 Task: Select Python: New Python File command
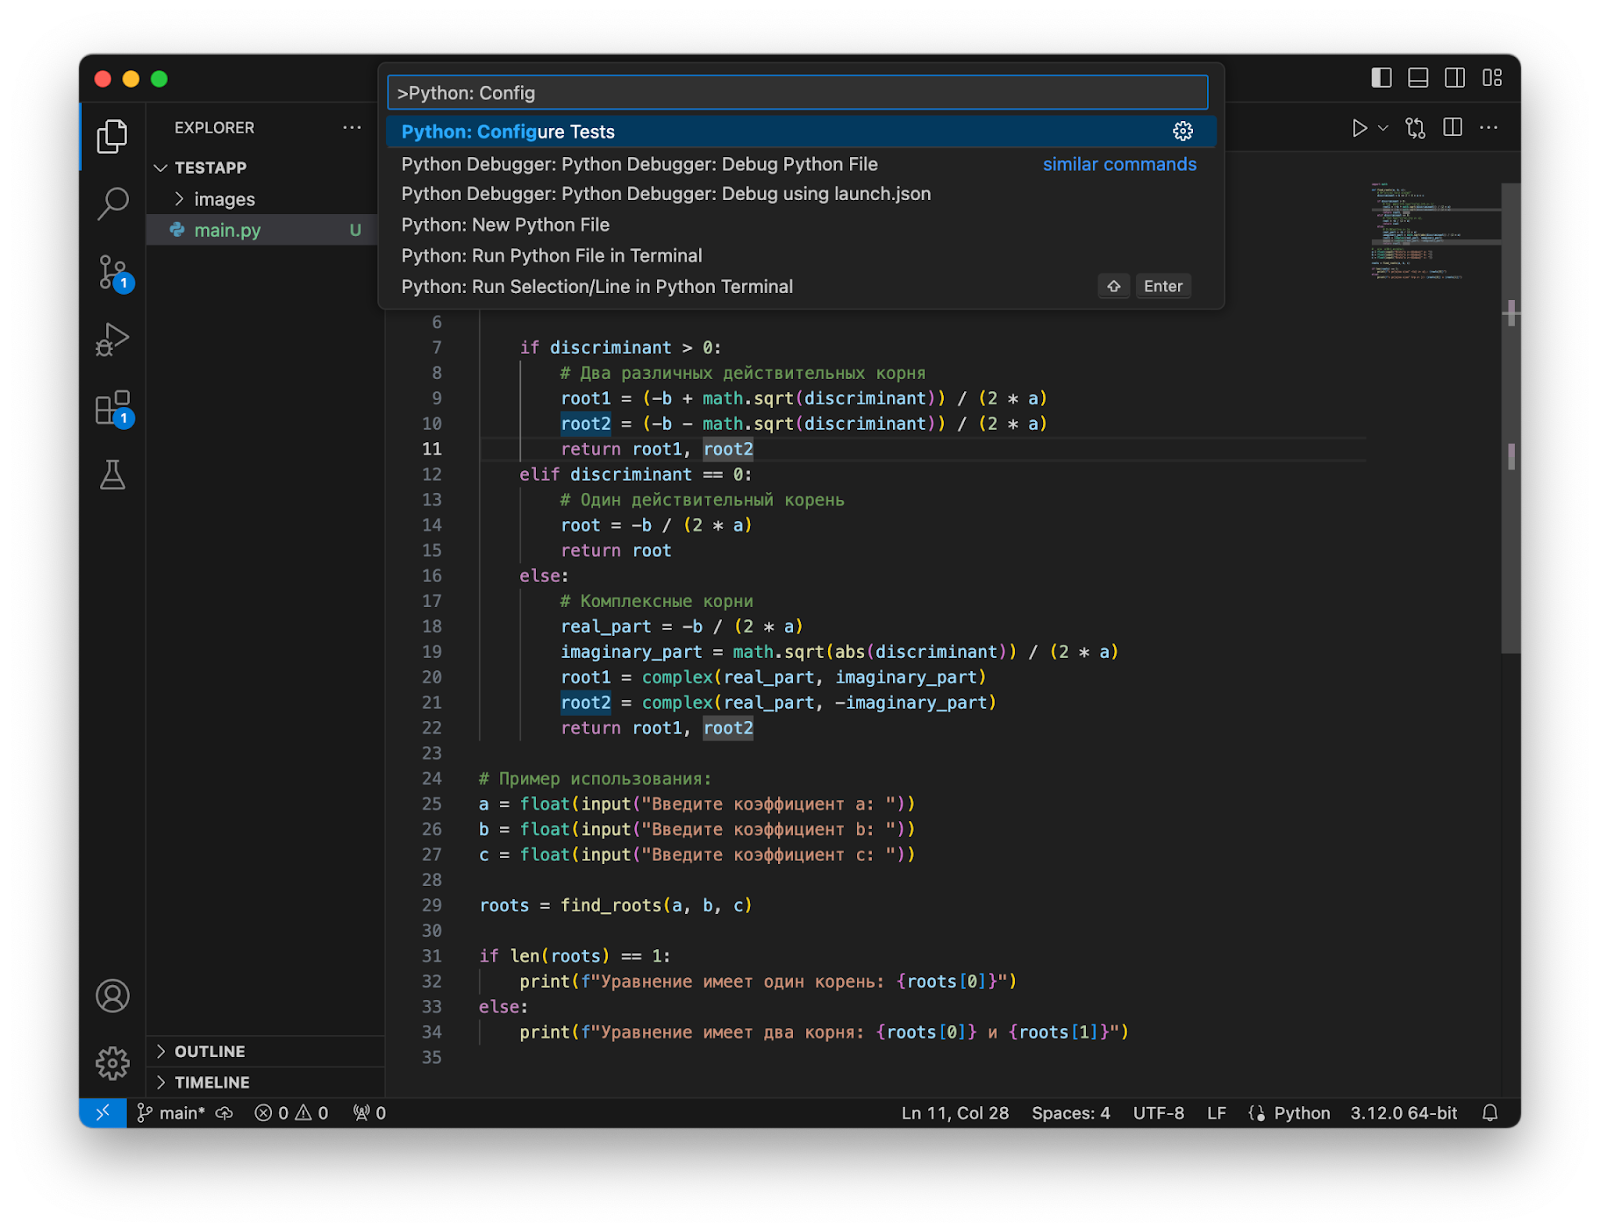click(x=801, y=225)
